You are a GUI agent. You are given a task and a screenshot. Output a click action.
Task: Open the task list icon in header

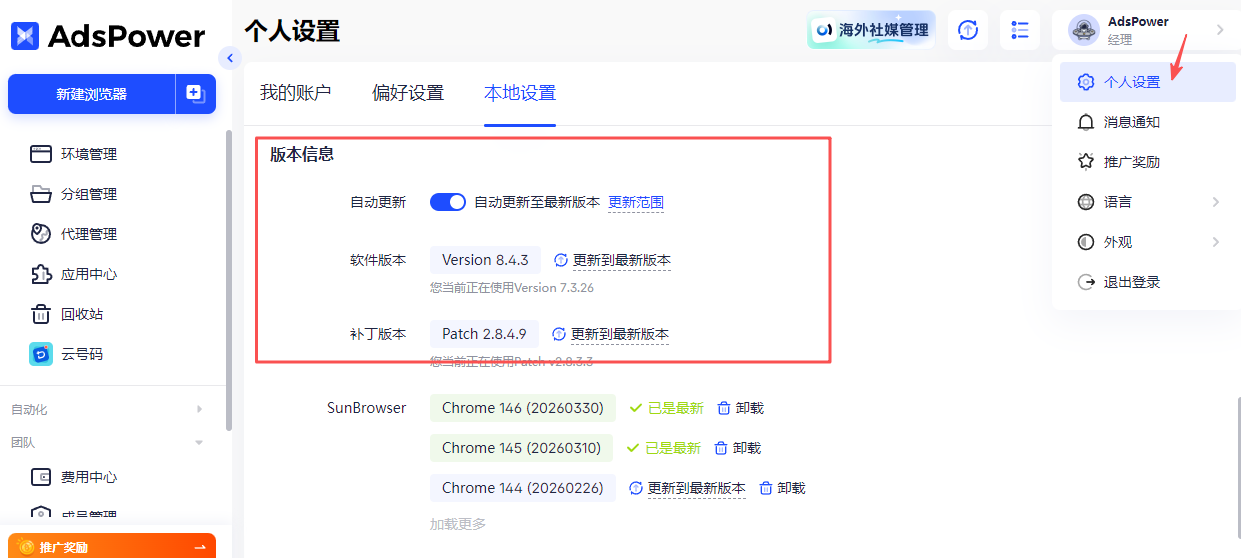tap(1020, 30)
